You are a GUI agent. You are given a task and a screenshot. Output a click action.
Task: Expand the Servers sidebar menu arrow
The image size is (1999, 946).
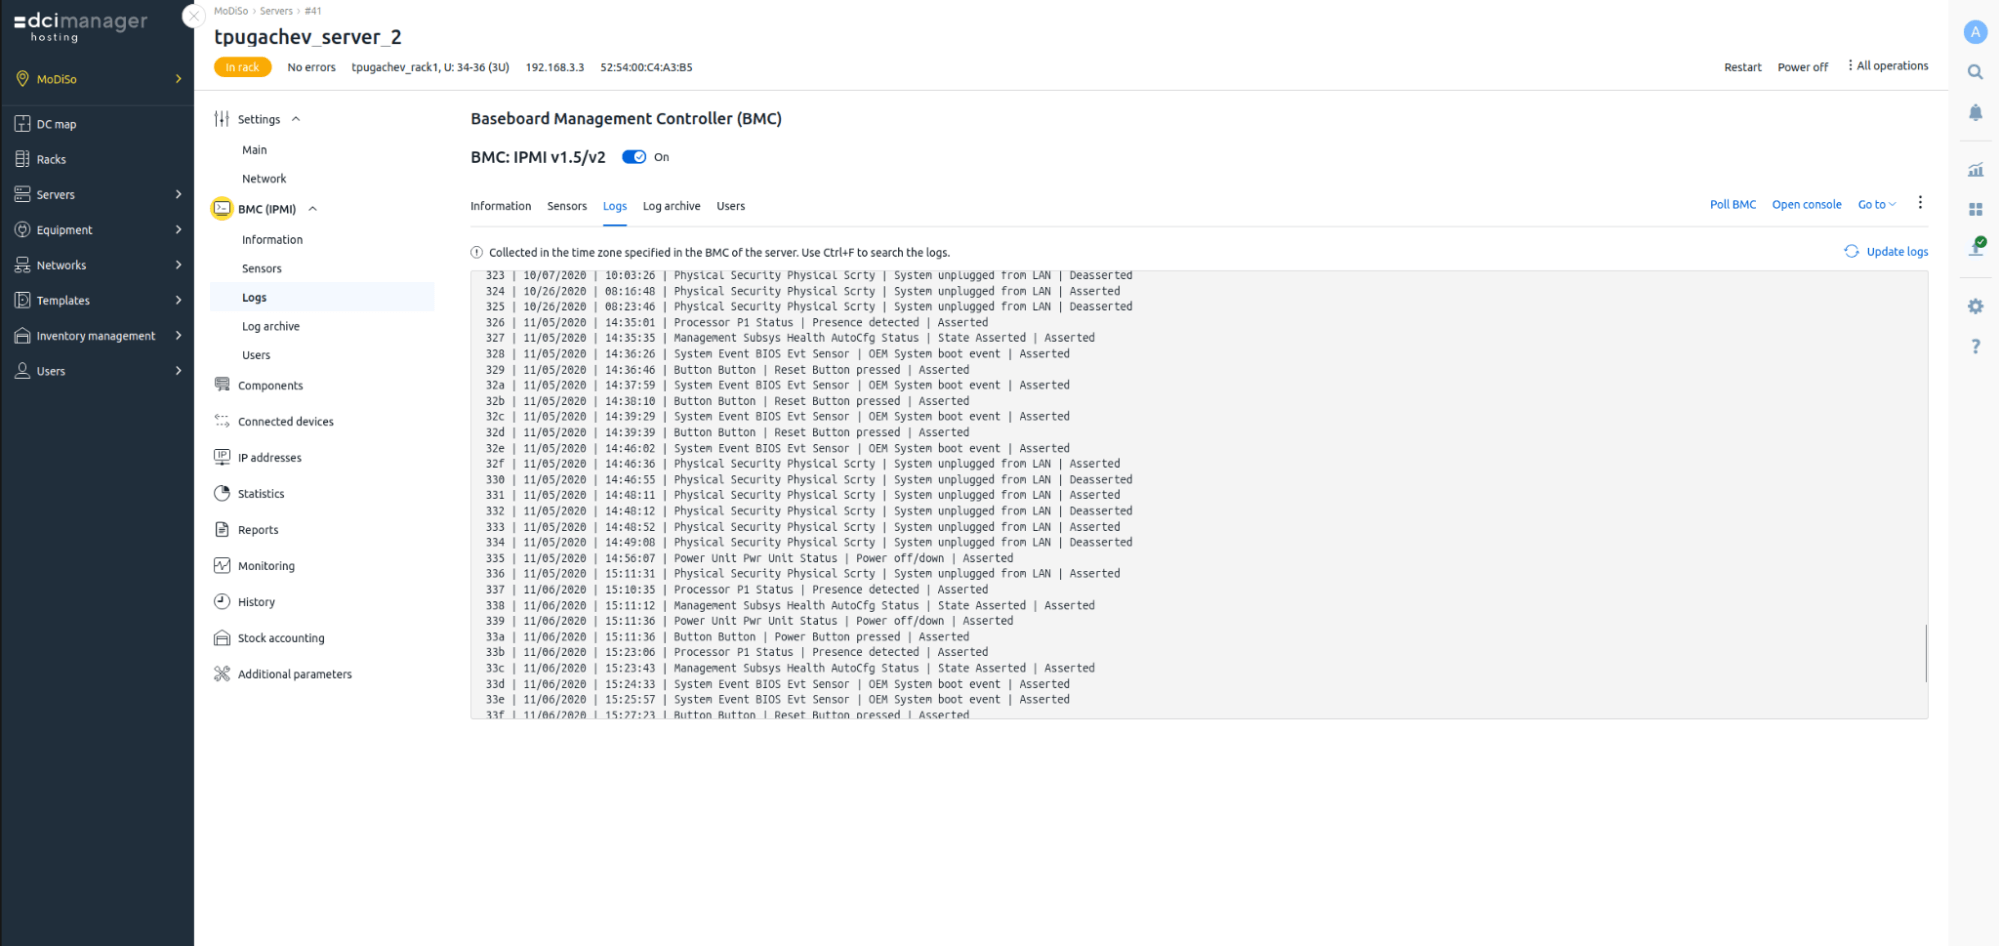[x=178, y=194]
